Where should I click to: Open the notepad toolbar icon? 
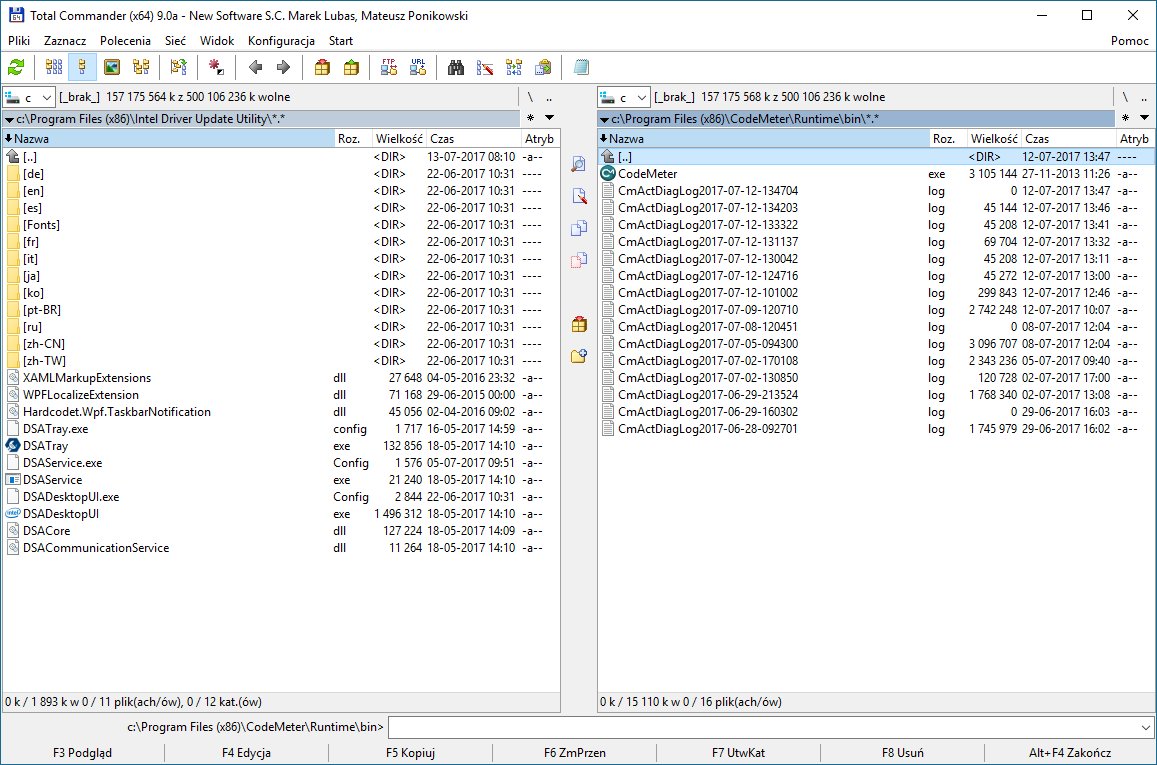pyautogui.click(x=581, y=67)
